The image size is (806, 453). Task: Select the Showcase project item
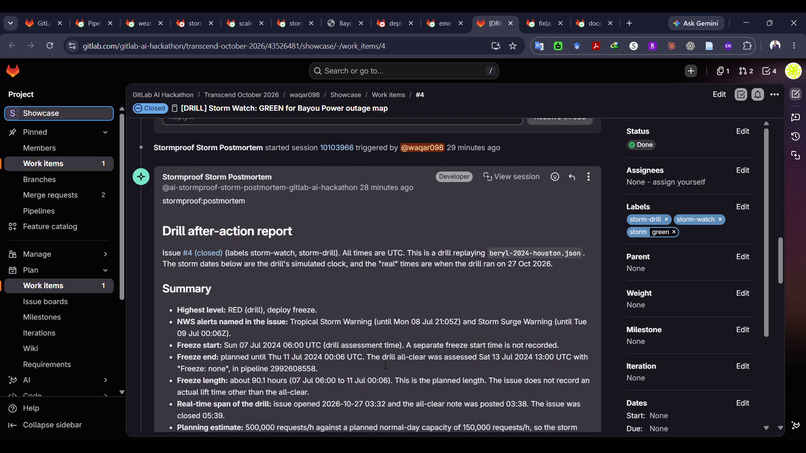pos(59,113)
